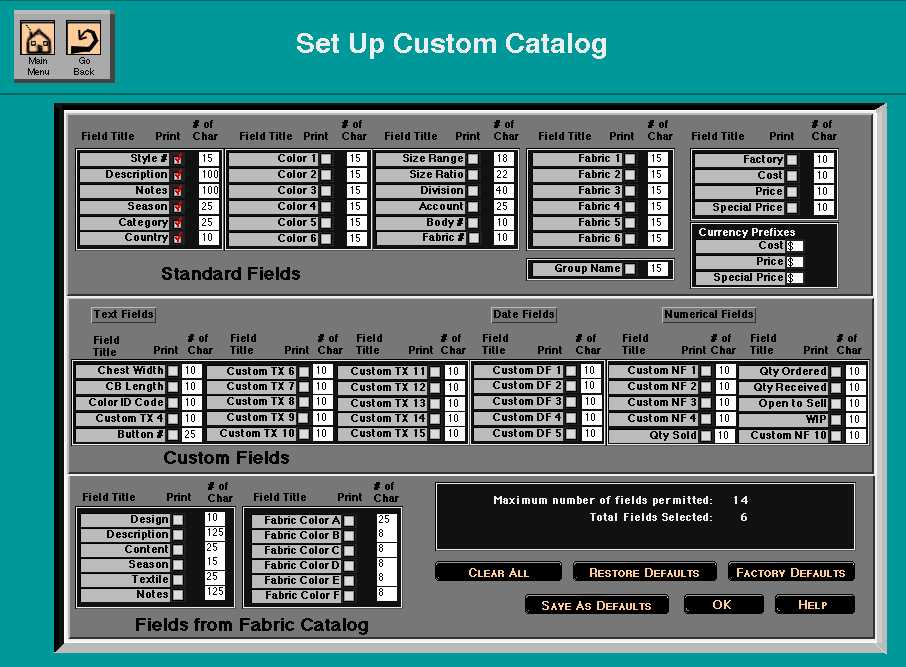The image size is (906, 667).
Task: Uncheck the Style # print checkbox
Action: (178, 159)
